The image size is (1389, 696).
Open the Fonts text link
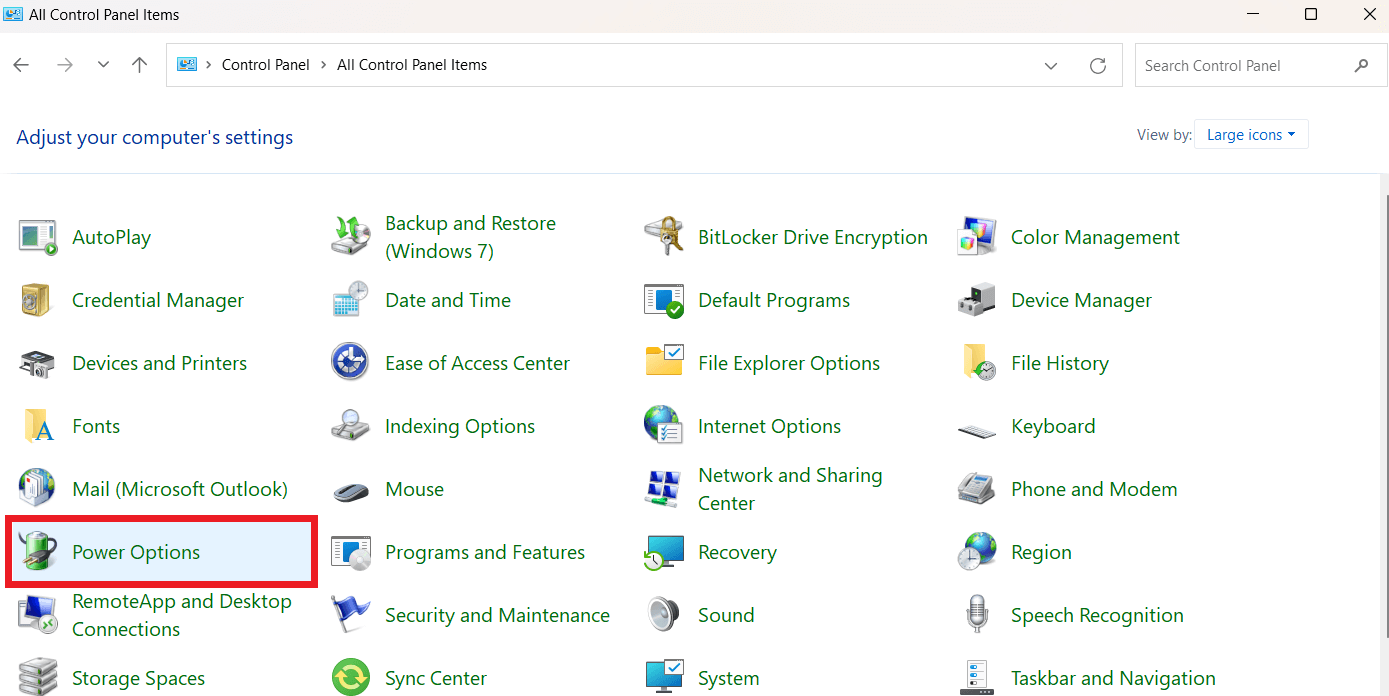(96, 426)
